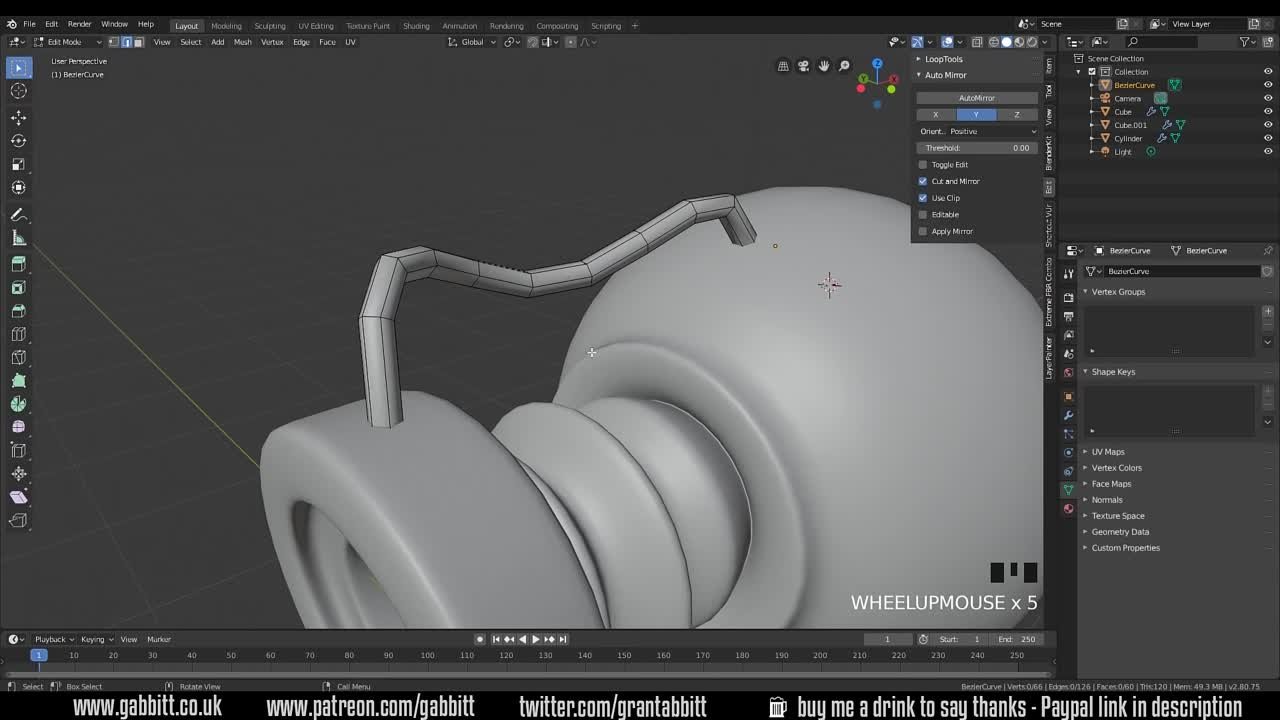Disable the Cut and Mirror checkbox

click(x=922, y=181)
